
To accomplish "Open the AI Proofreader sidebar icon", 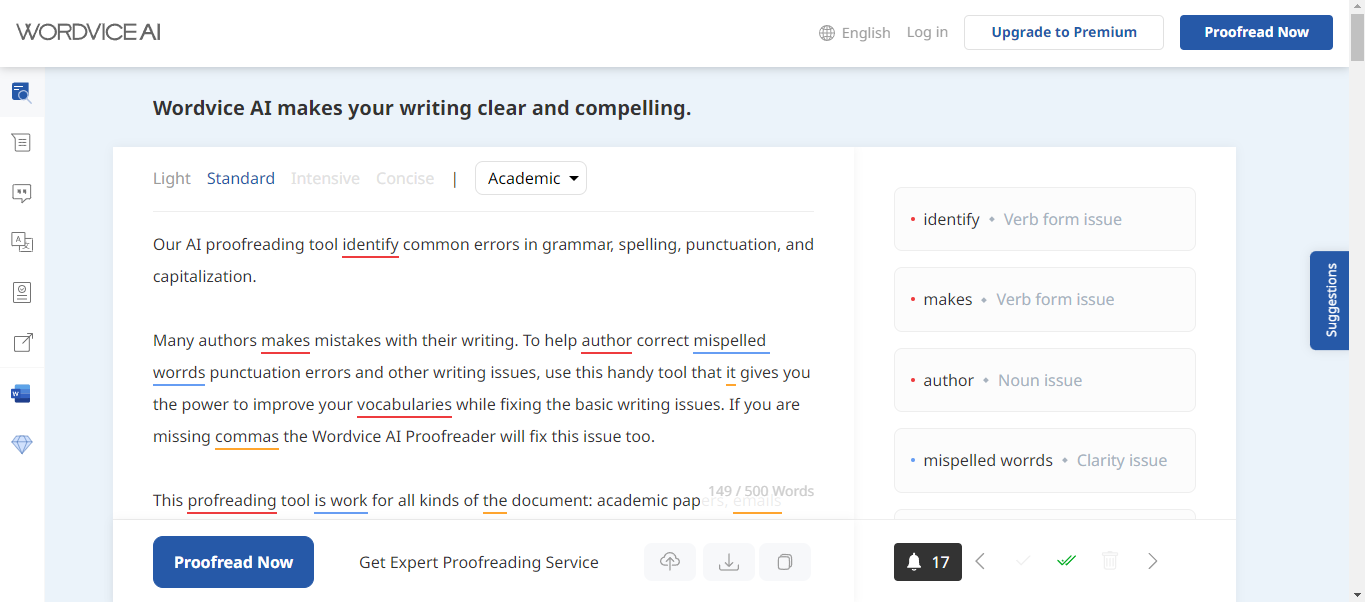I will (x=22, y=93).
